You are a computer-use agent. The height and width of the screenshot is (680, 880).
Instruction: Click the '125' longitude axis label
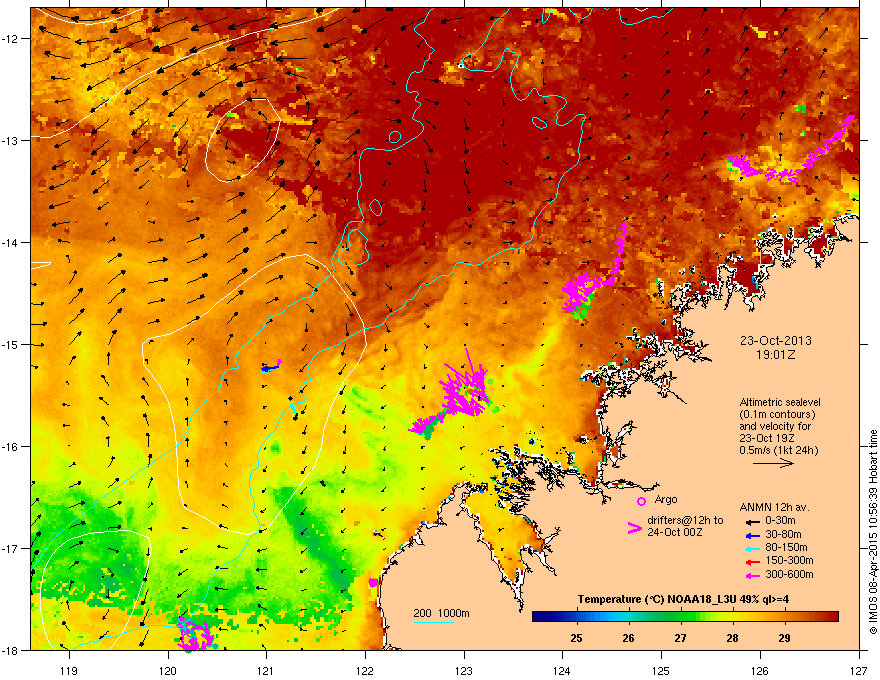(661, 670)
